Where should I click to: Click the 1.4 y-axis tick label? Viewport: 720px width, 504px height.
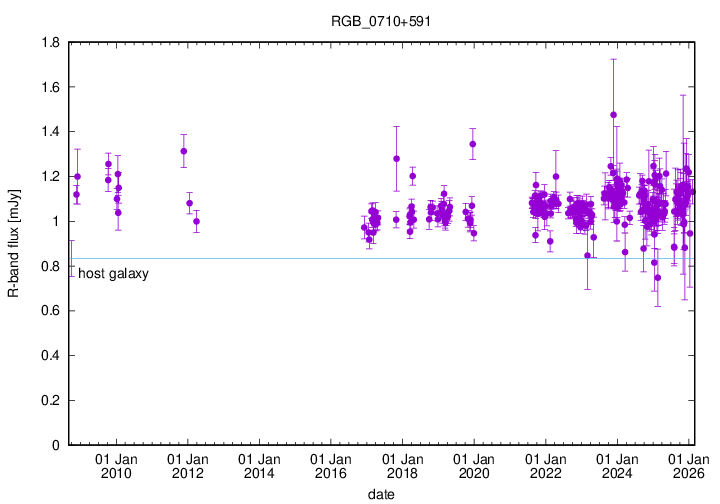pos(50,132)
